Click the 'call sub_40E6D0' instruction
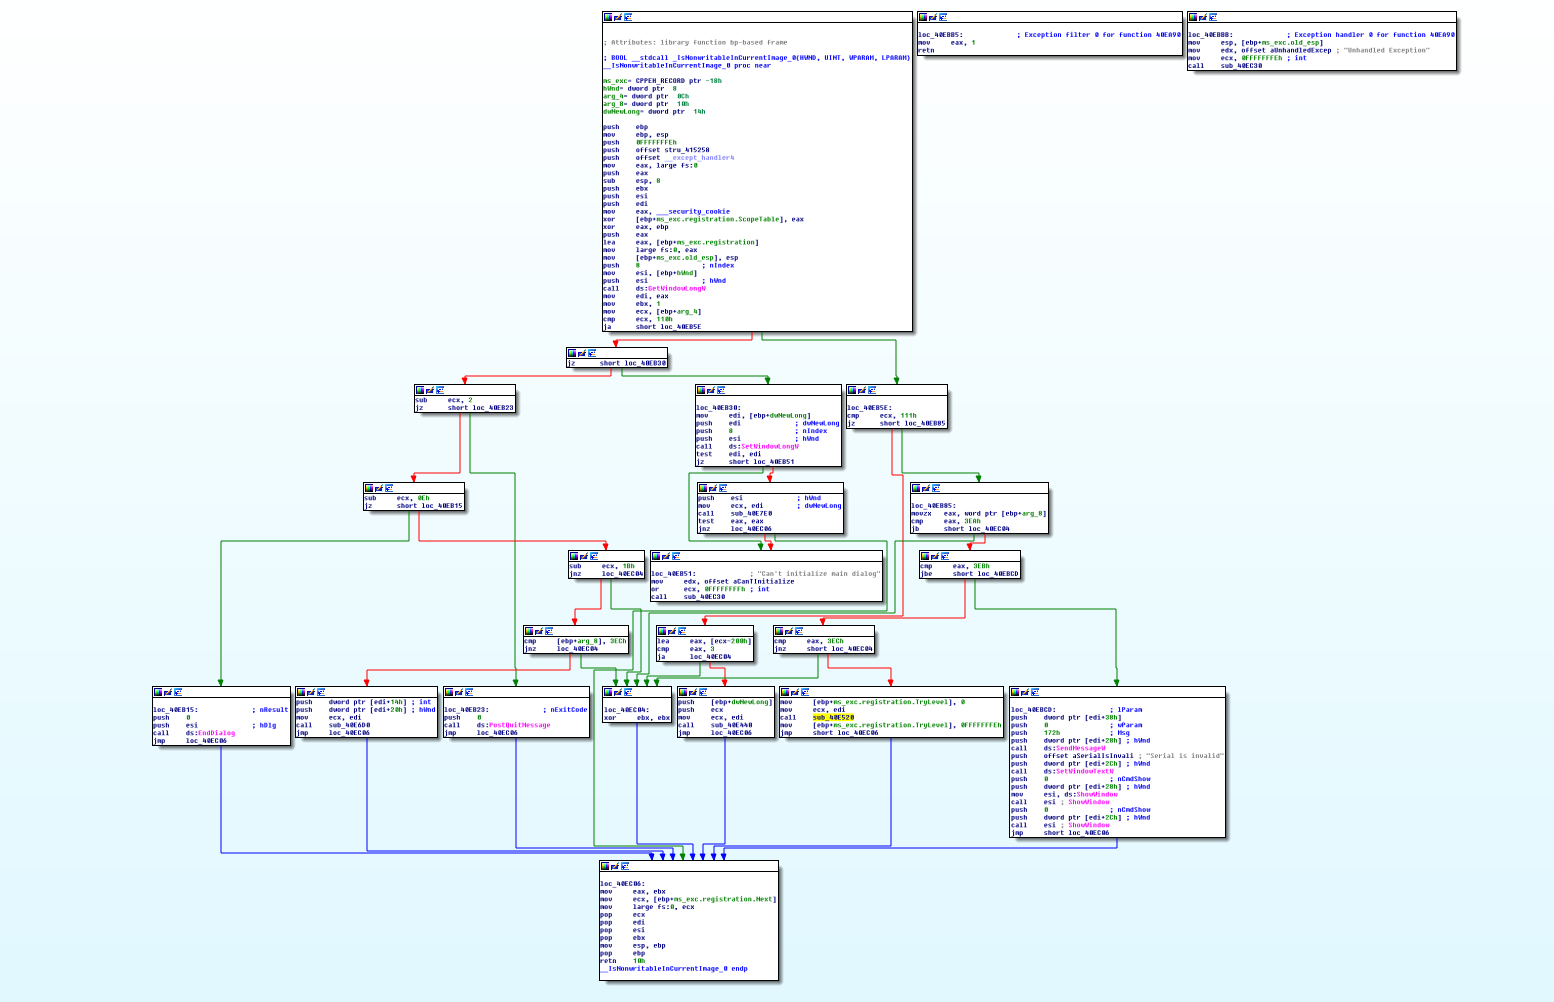 point(333,725)
